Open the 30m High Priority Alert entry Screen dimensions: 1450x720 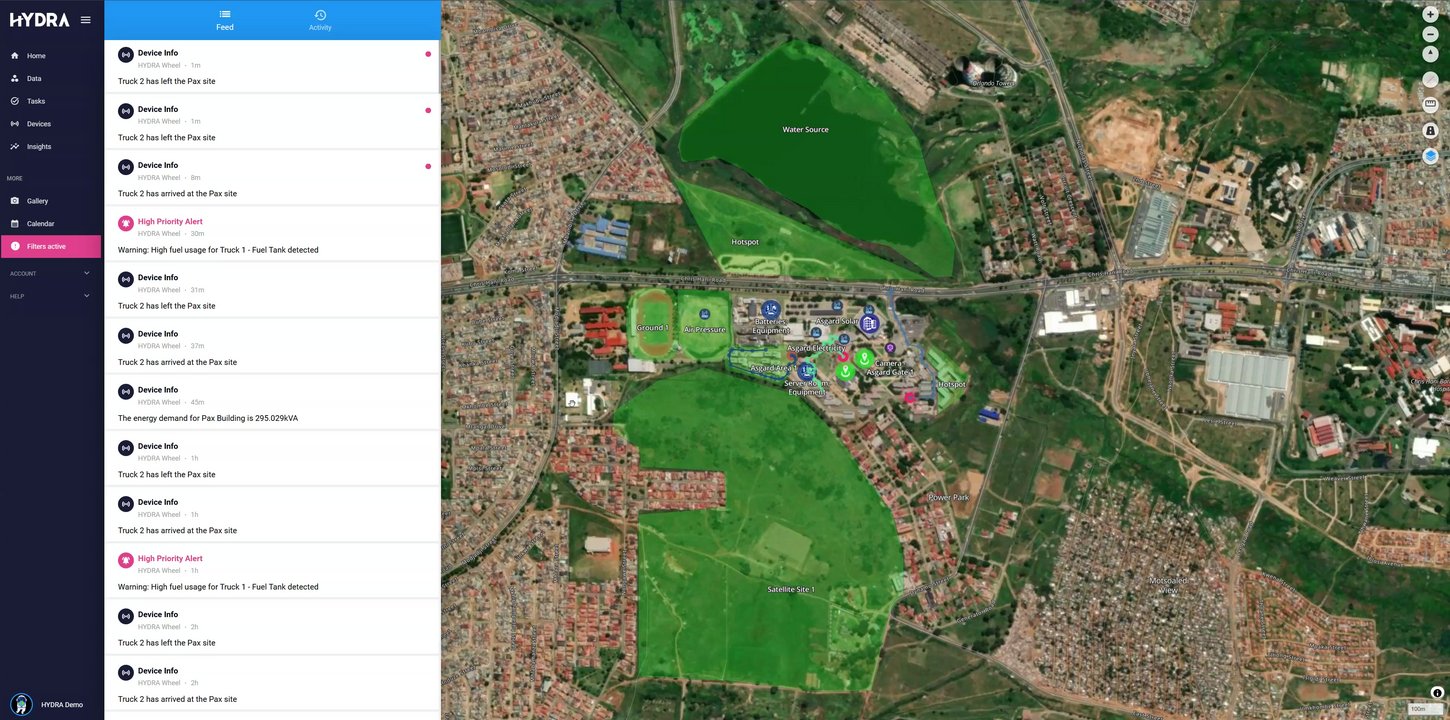click(x=272, y=235)
